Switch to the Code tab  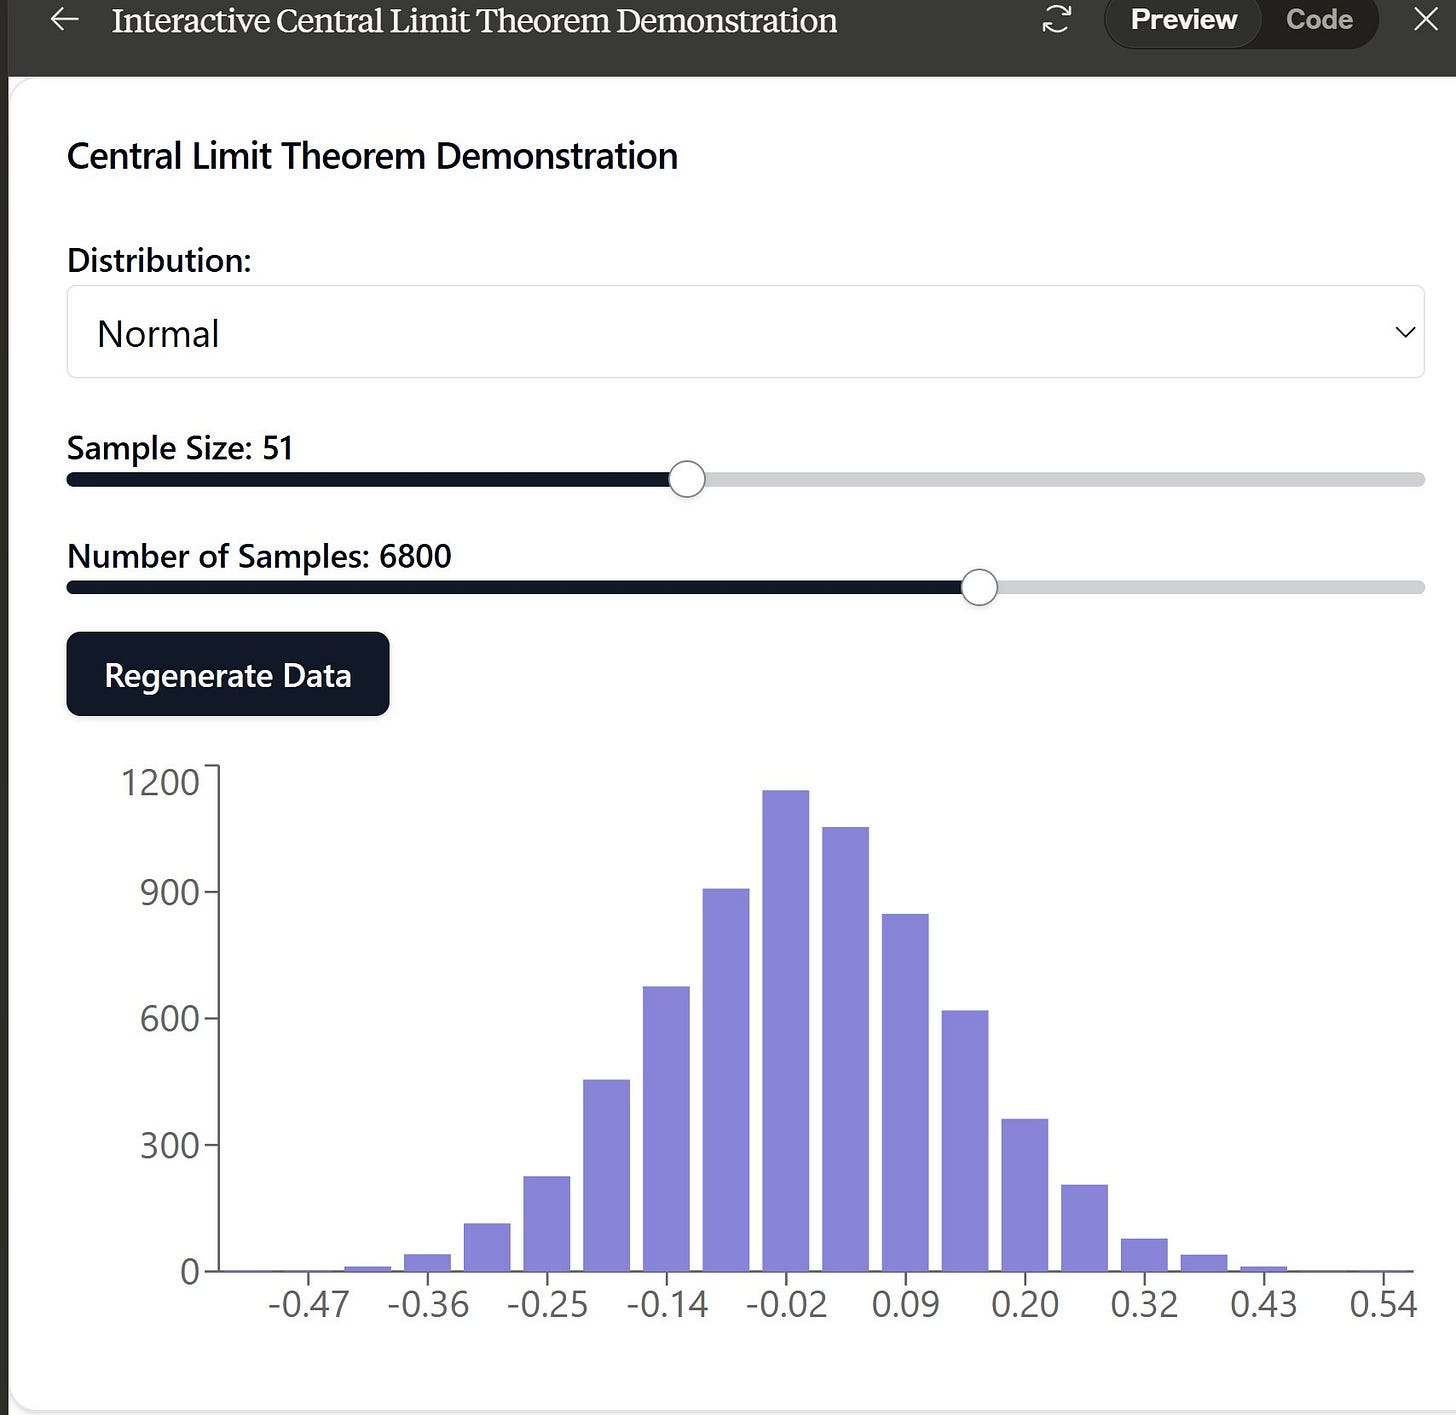(x=1318, y=19)
